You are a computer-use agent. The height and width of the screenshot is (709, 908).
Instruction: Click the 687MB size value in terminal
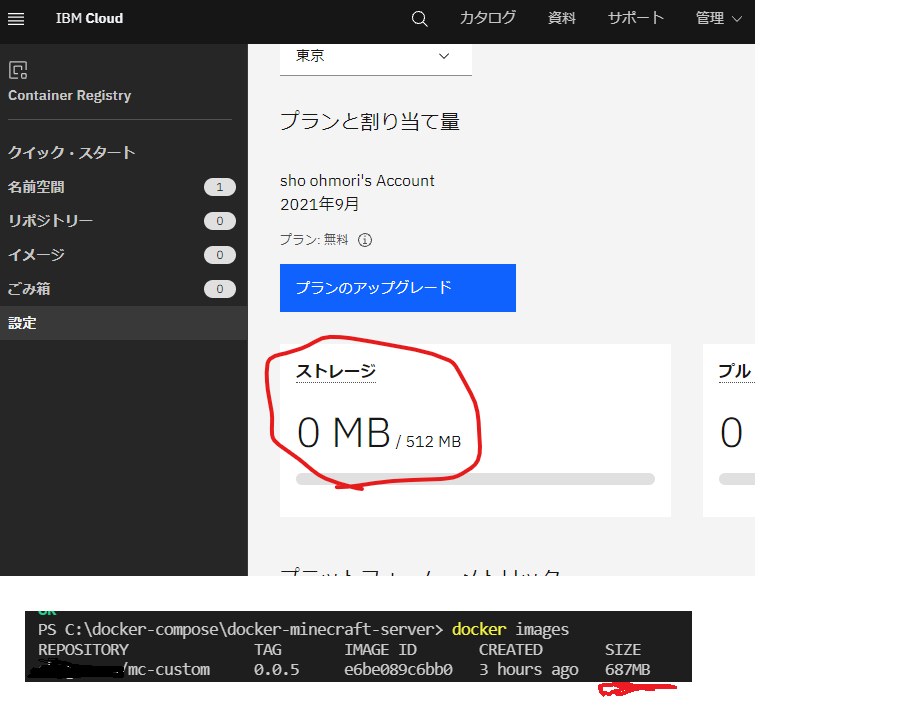click(x=628, y=670)
